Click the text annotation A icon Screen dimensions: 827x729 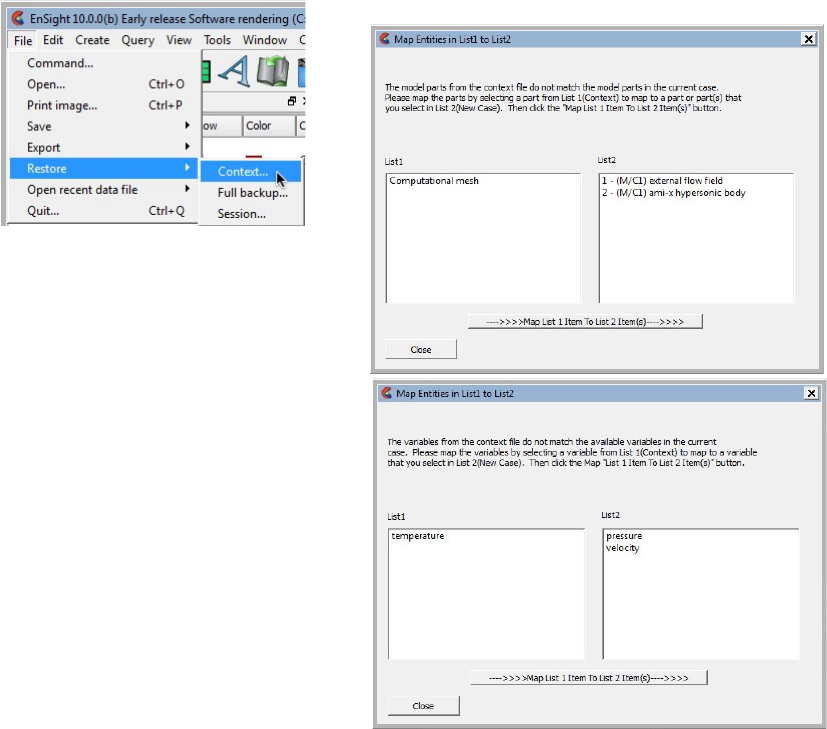click(x=234, y=71)
